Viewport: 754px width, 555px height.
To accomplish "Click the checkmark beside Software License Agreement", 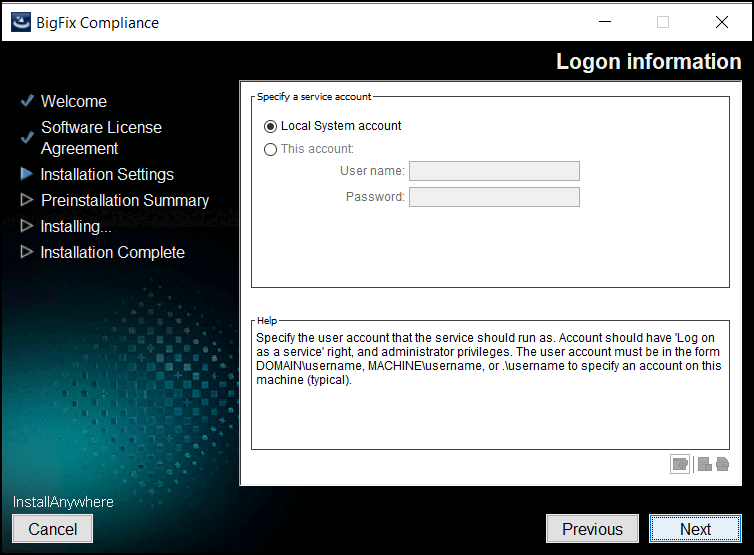I will click(27, 138).
